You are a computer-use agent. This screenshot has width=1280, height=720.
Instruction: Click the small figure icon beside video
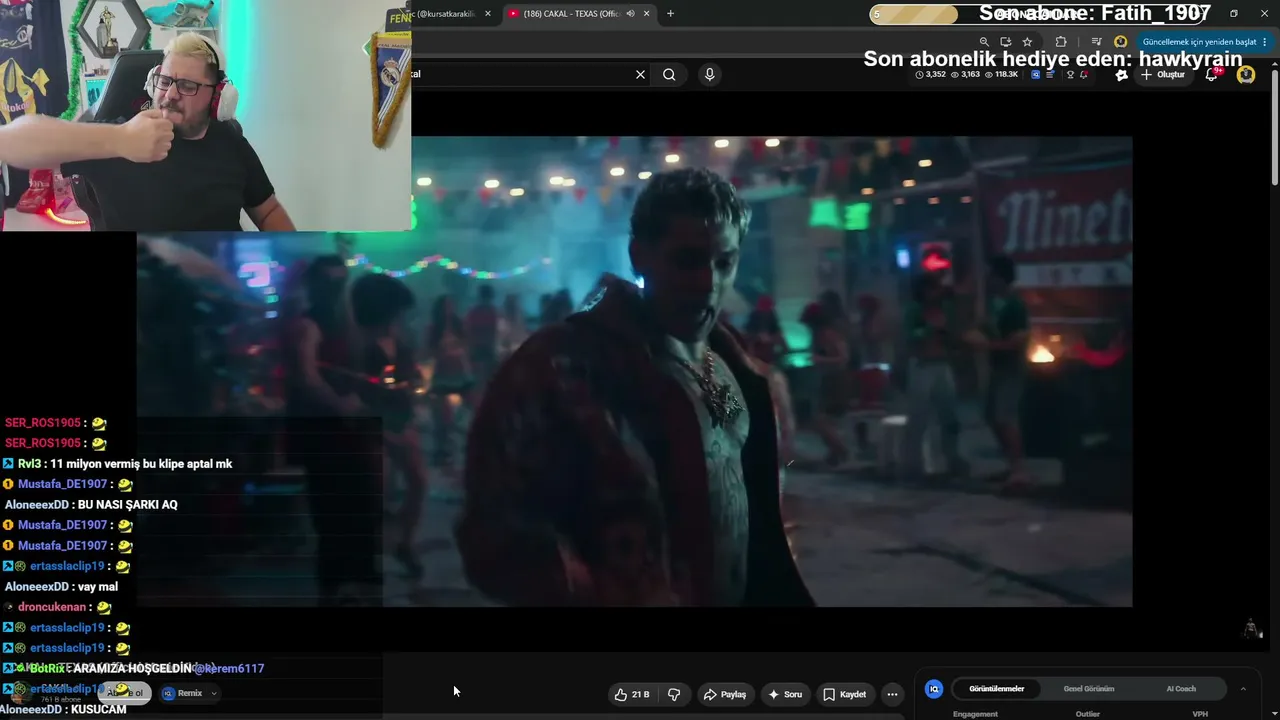point(1251,628)
